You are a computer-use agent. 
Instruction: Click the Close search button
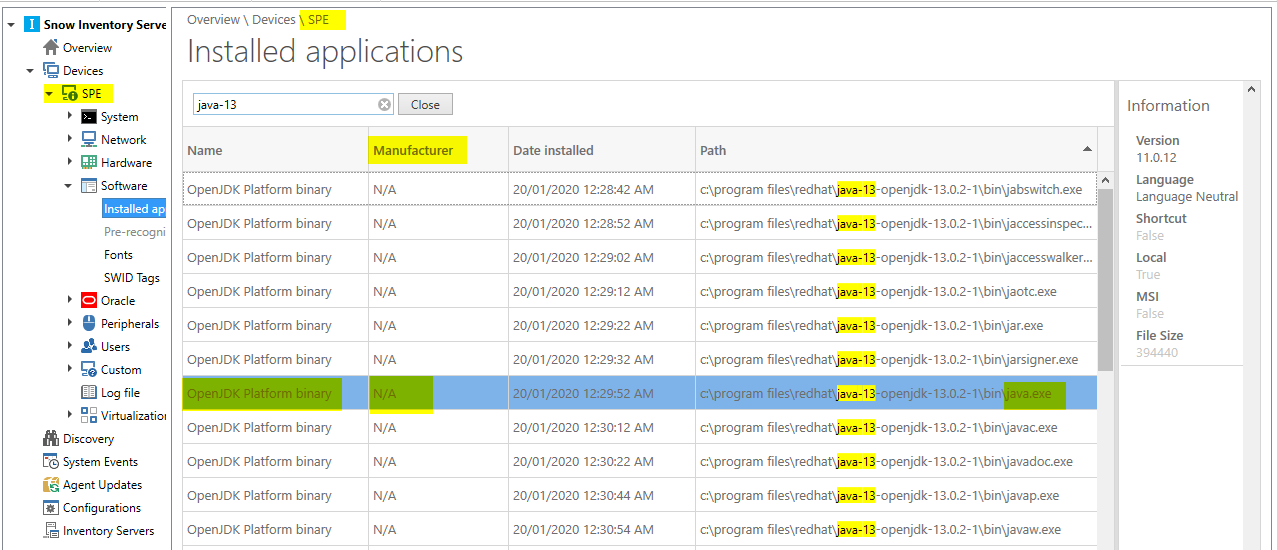tap(425, 104)
